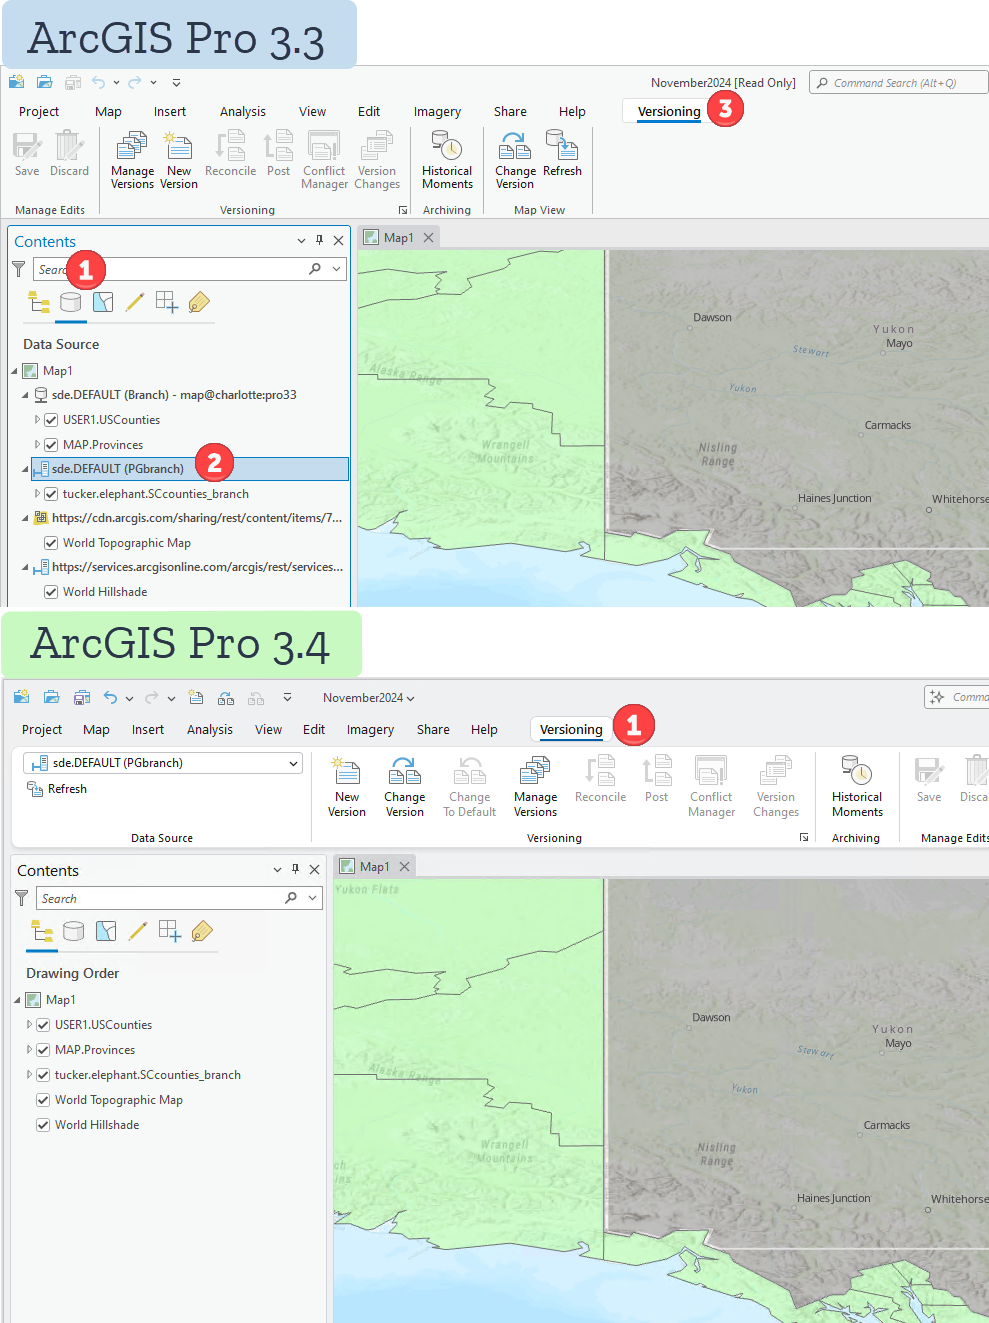
Task: Open Version Changes in the 3.3 ribbon
Action: click(377, 160)
